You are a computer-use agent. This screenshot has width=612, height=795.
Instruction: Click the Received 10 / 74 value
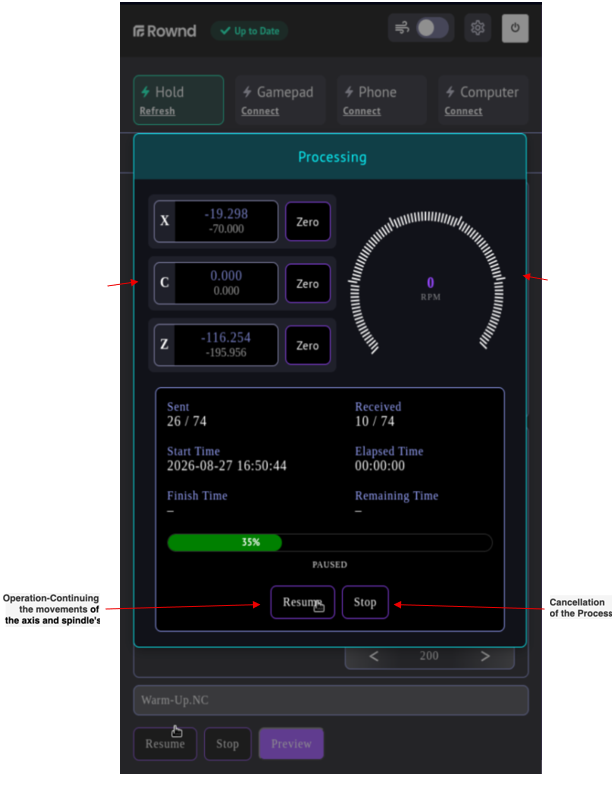coord(375,421)
